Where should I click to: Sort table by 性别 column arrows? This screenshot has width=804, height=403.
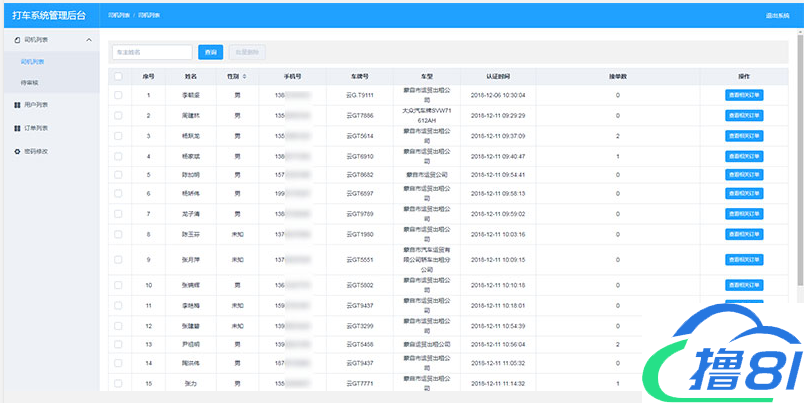point(244,76)
